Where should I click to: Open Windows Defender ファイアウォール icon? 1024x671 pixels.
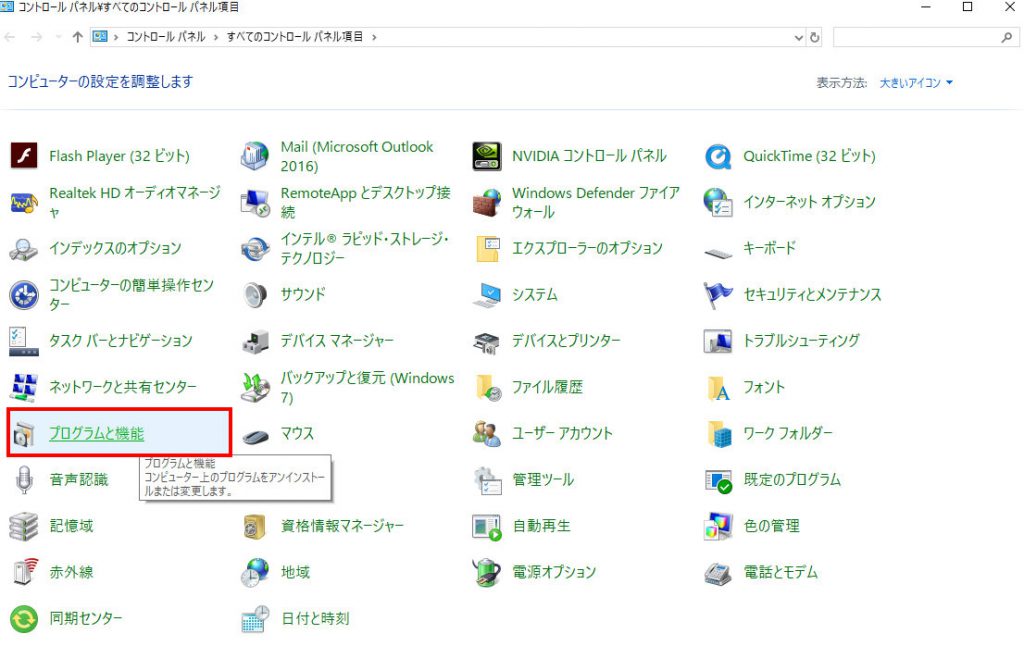click(x=487, y=202)
